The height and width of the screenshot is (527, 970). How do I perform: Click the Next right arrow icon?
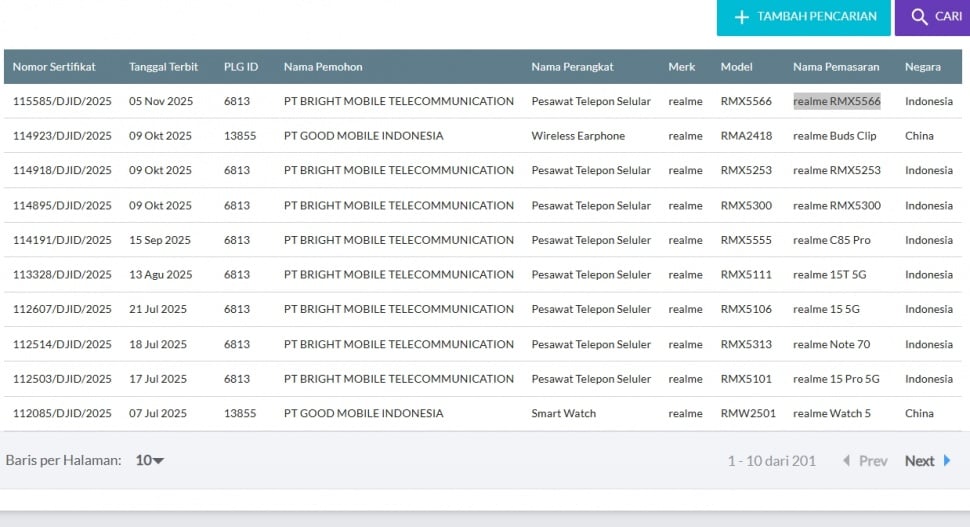tap(946, 460)
